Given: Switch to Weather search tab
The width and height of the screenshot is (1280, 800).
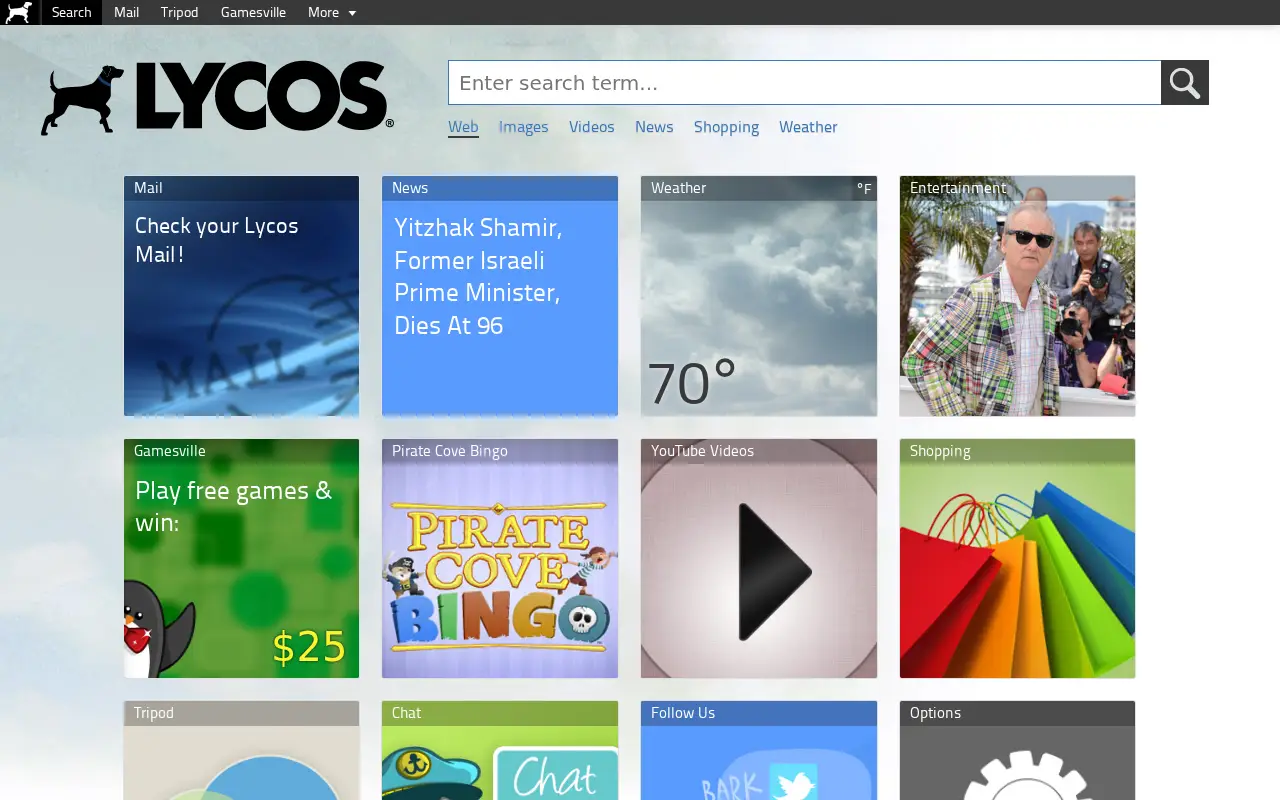Looking at the screenshot, I should [808, 127].
